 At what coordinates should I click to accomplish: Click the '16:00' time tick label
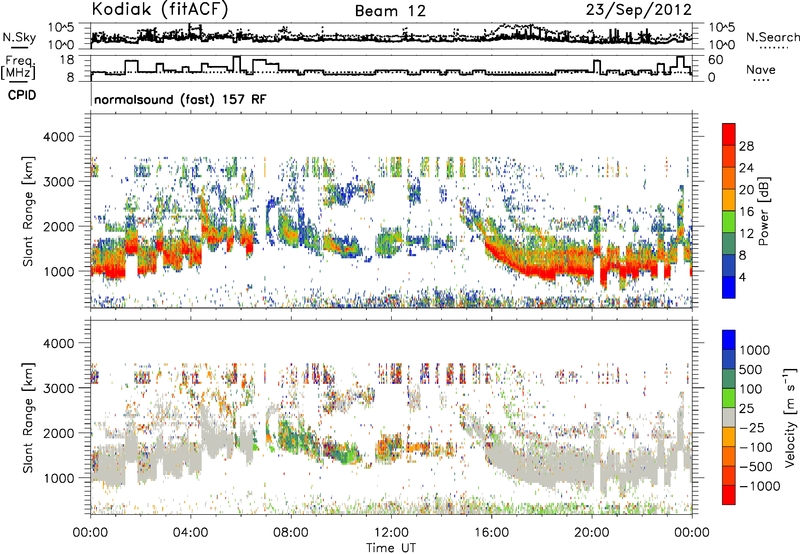coord(491,533)
